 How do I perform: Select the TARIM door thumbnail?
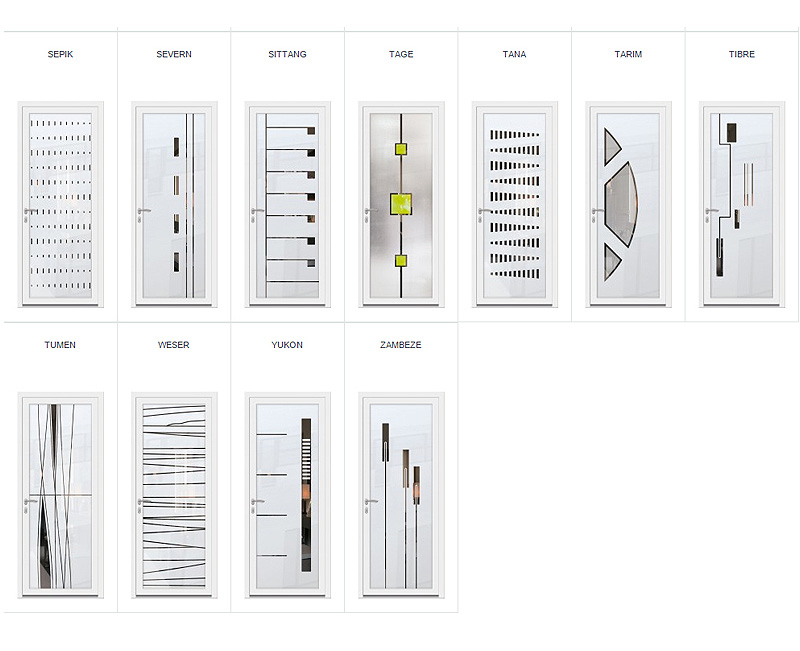(629, 205)
